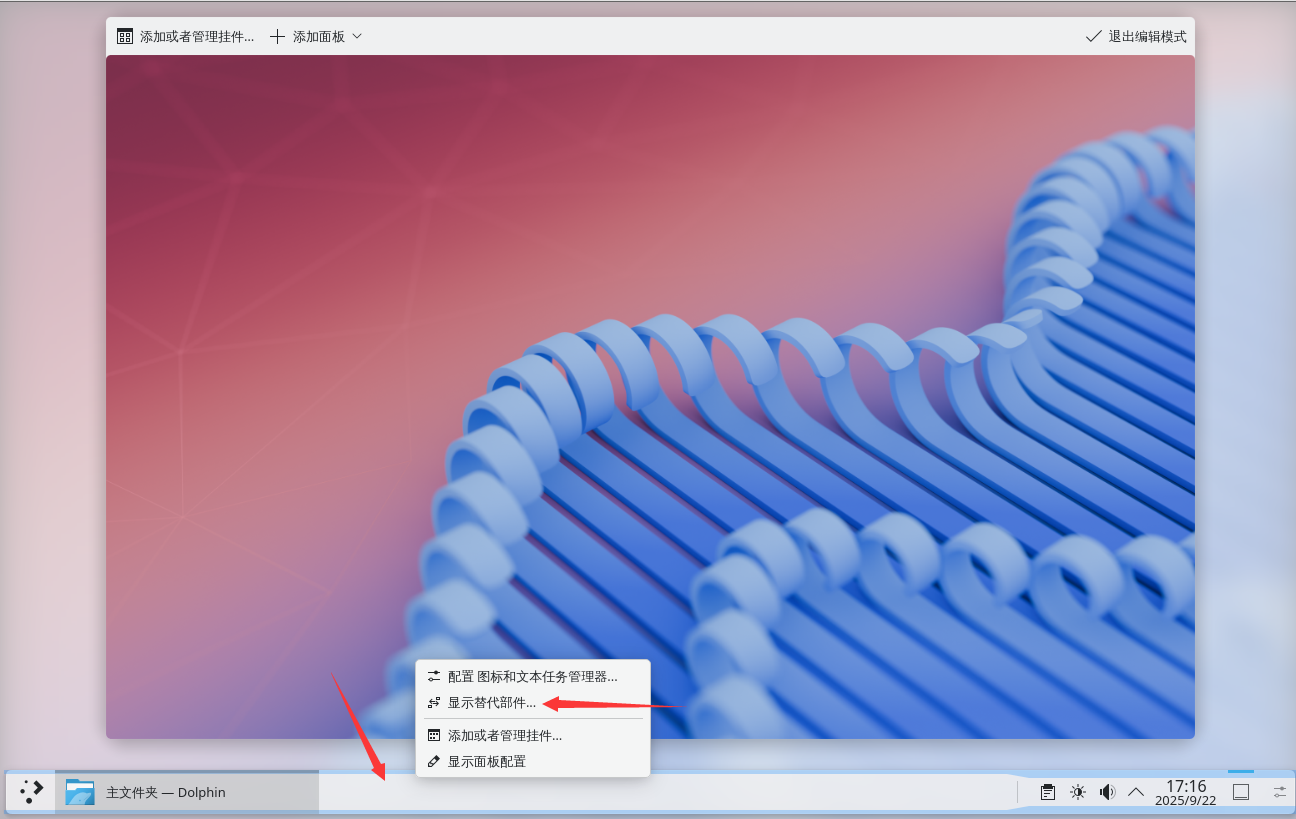This screenshot has height=819, width=1296.
Task: Click the show desktop icon
Action: click(x=1241, y=792)
